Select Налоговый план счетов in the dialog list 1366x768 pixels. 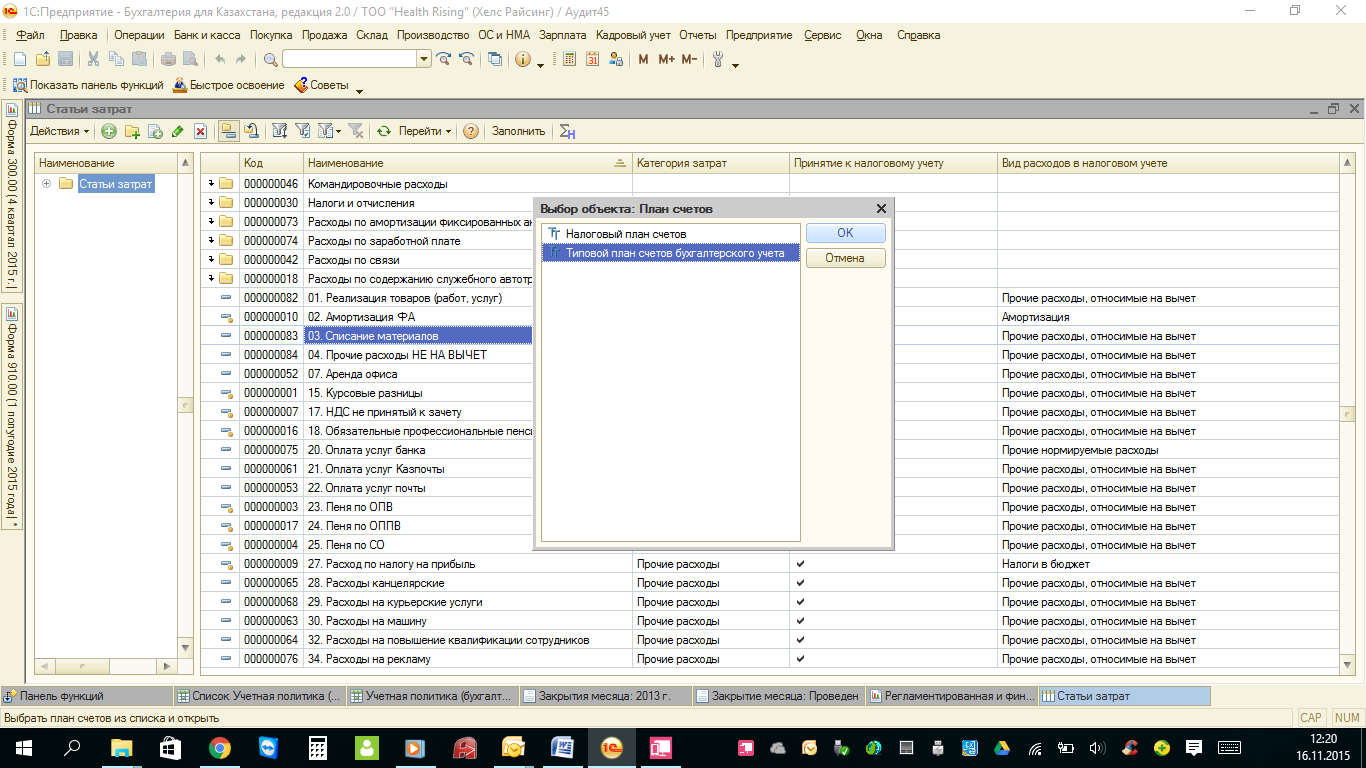[x=670, y=234]
